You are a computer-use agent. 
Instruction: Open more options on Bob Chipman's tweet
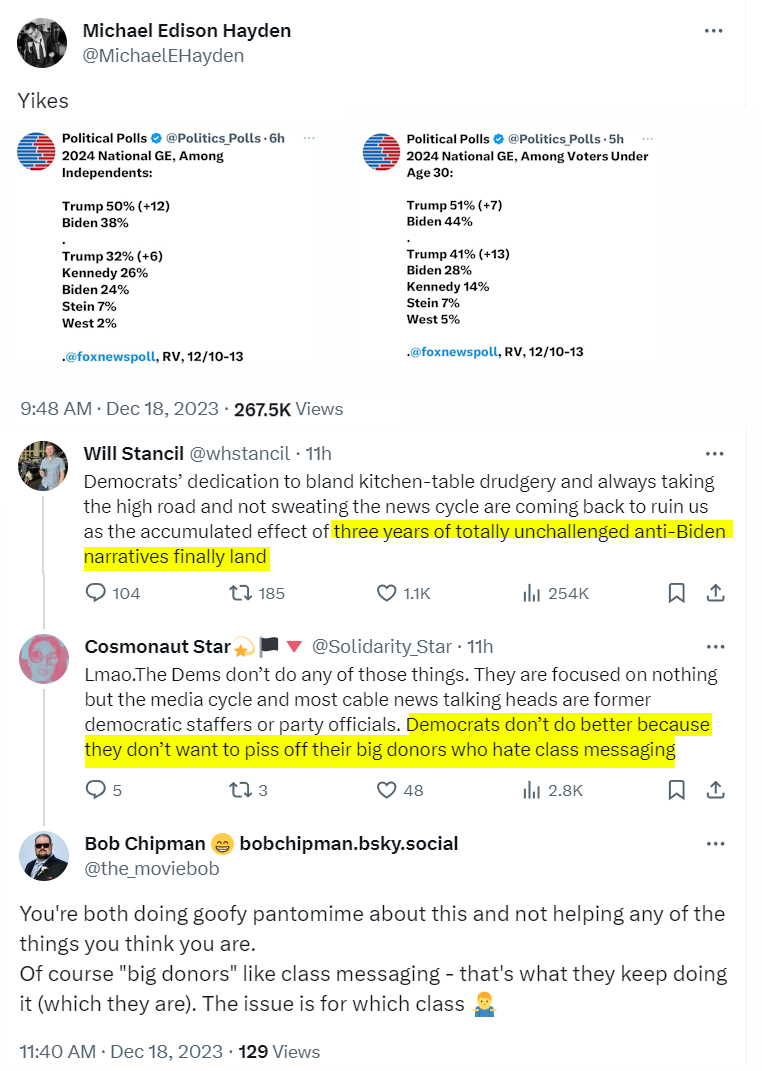click(715, 844)
